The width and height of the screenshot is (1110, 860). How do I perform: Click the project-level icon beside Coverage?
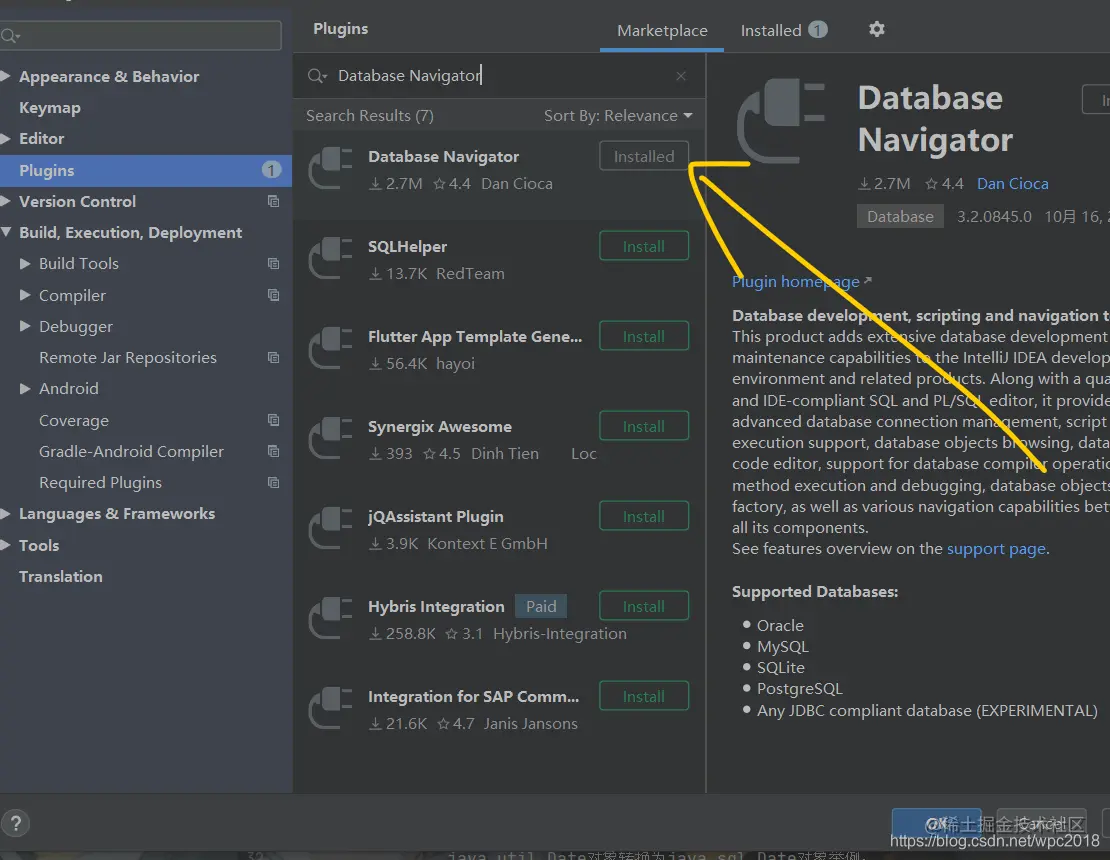coord(273,420)
